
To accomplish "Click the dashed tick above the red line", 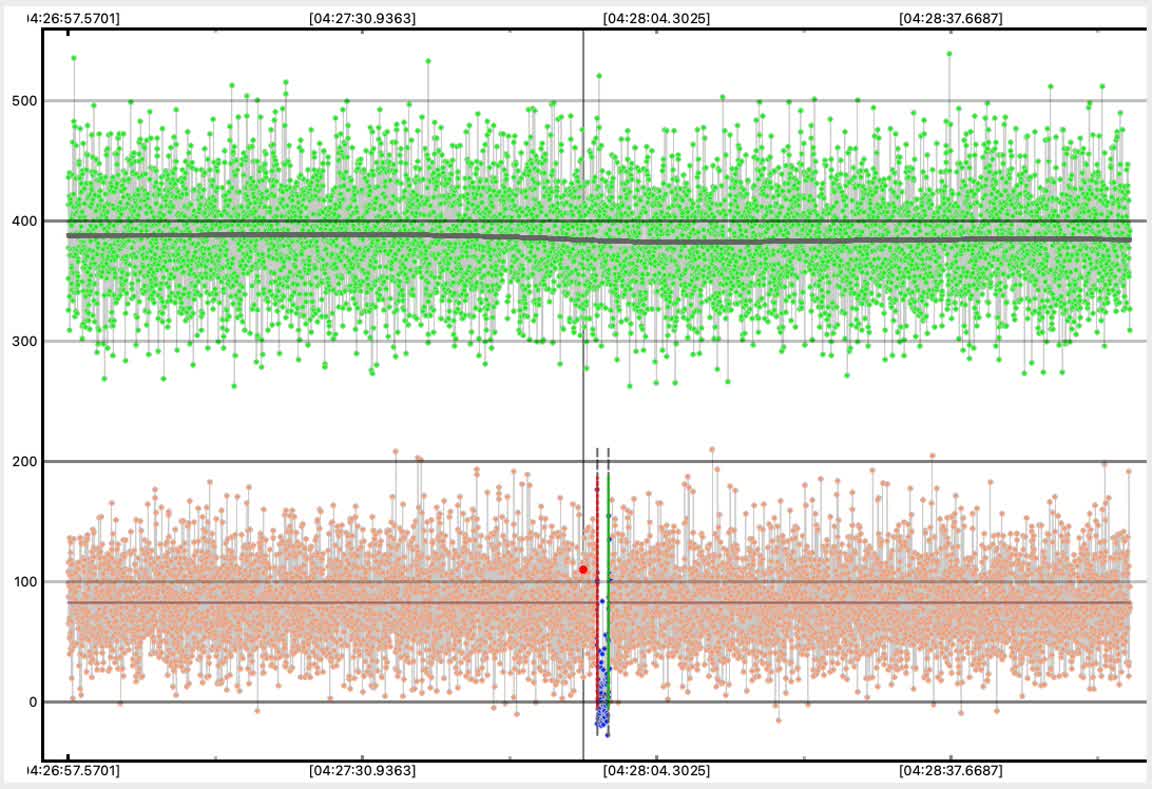I will click(x=597, y=458).
